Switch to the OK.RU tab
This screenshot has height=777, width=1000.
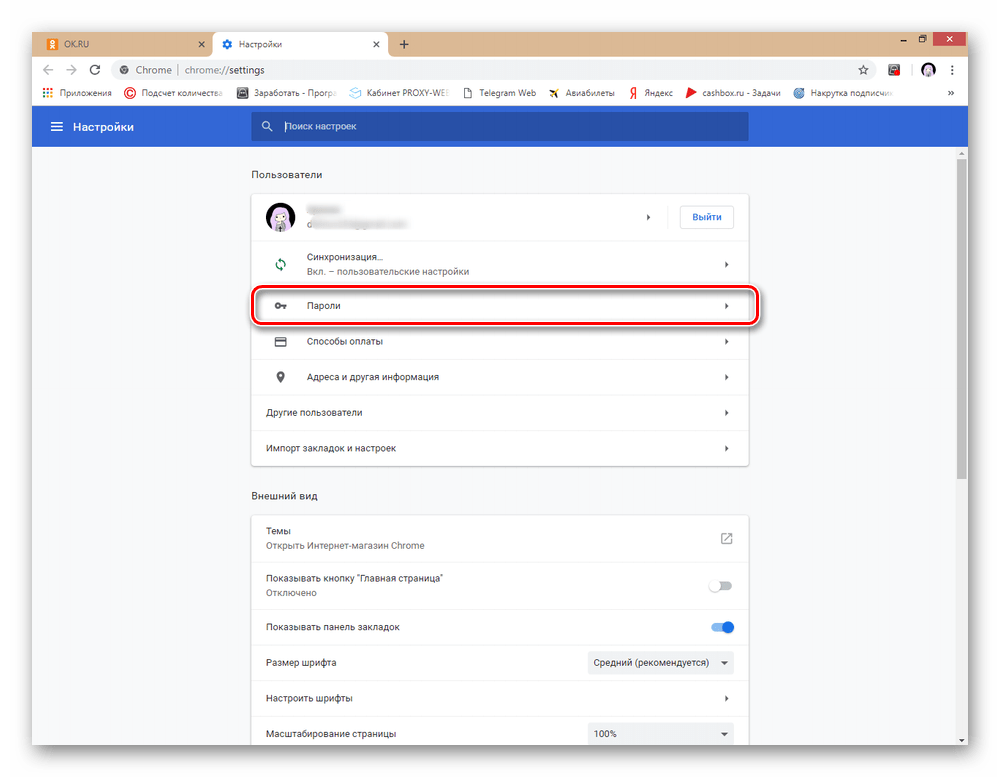coord(120,44)
